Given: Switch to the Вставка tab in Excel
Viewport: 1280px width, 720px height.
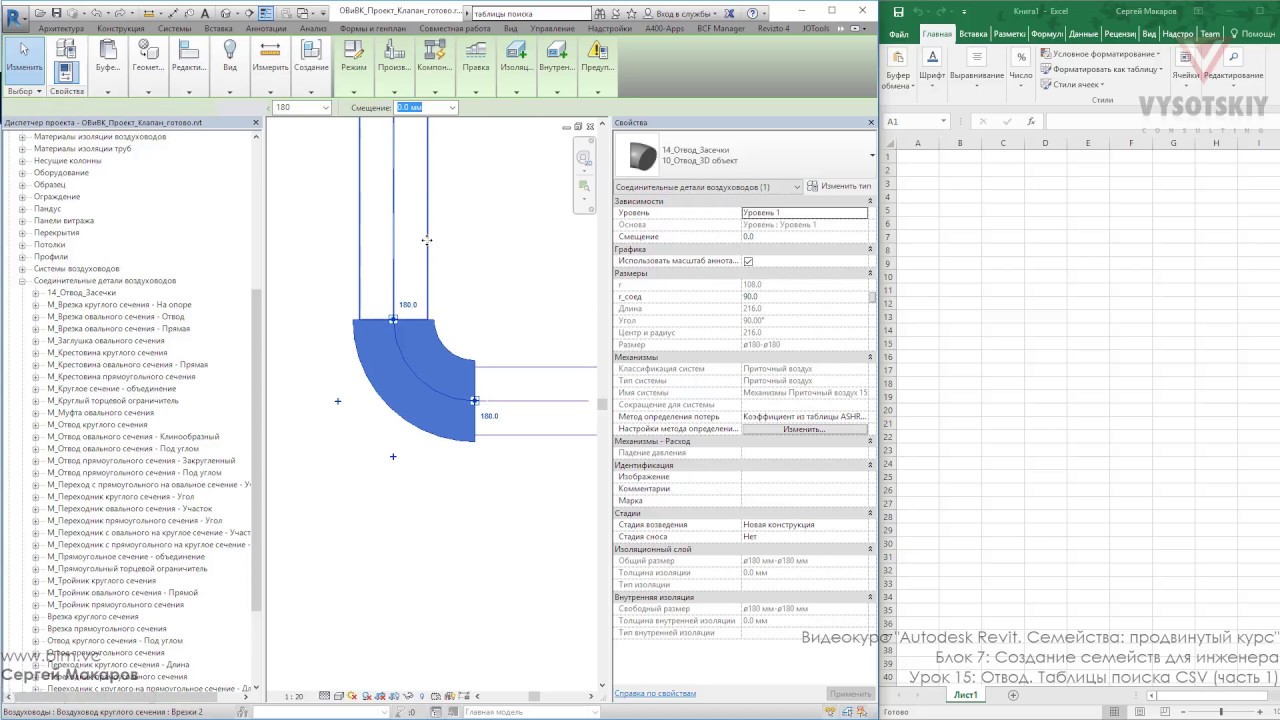Looking at the screenshot, I should pyautogui.click(x=973, y=34).
